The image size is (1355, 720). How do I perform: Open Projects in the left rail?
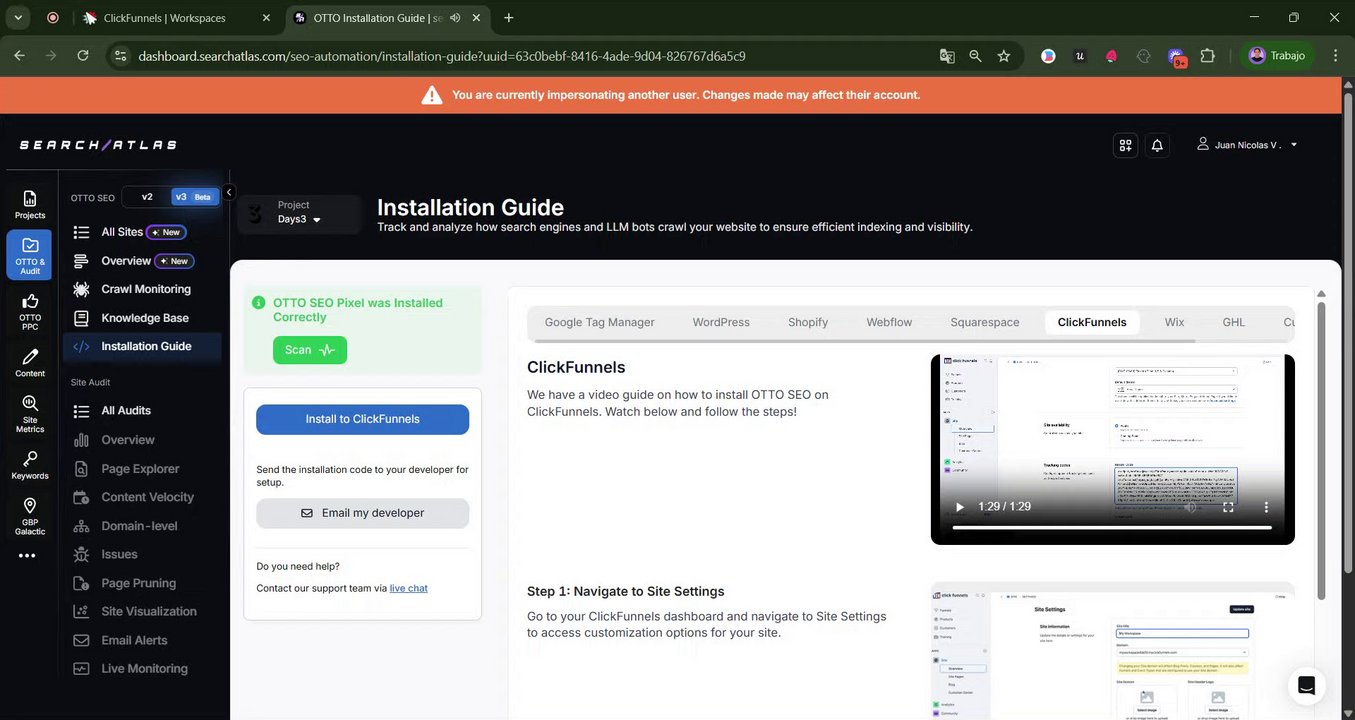(29, 204)
